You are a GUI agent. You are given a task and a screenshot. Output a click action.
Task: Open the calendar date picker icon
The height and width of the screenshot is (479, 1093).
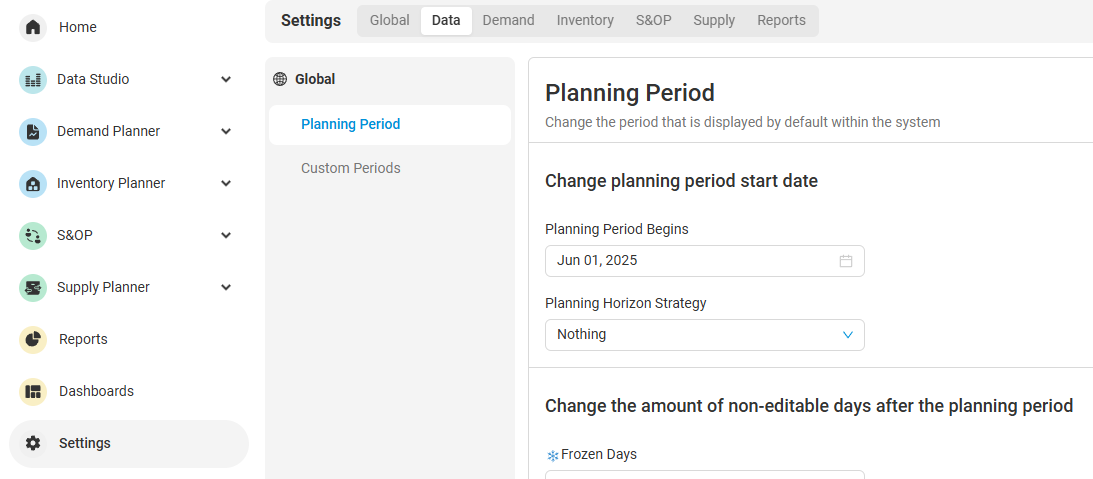pos(846,261)
